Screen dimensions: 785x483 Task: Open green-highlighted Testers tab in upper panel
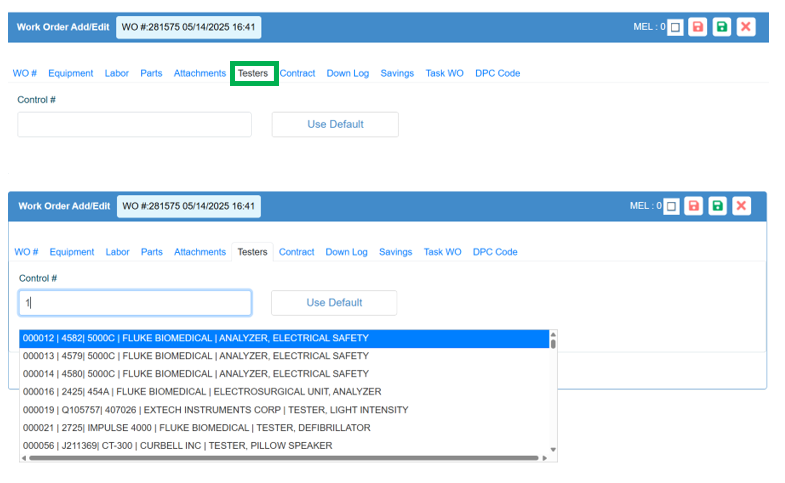[253, 73]
